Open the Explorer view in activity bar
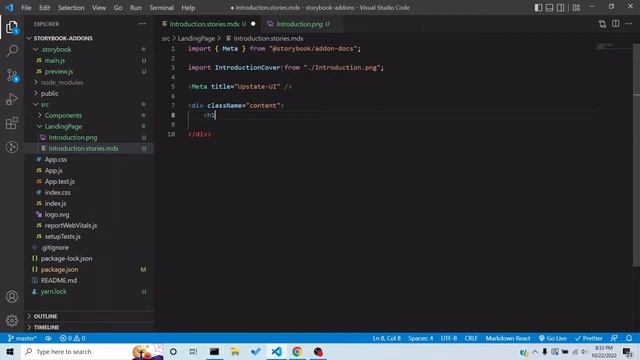 [12, 27]
